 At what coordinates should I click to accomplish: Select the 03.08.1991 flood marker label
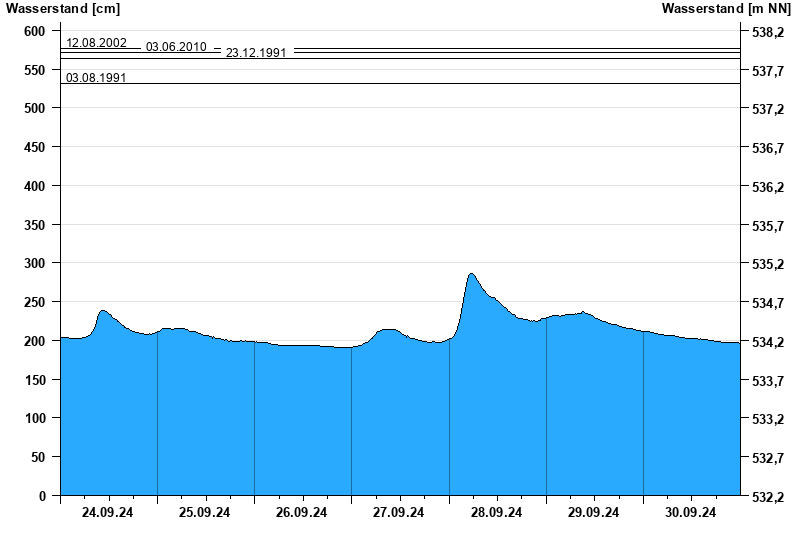(x=96, y=77)
